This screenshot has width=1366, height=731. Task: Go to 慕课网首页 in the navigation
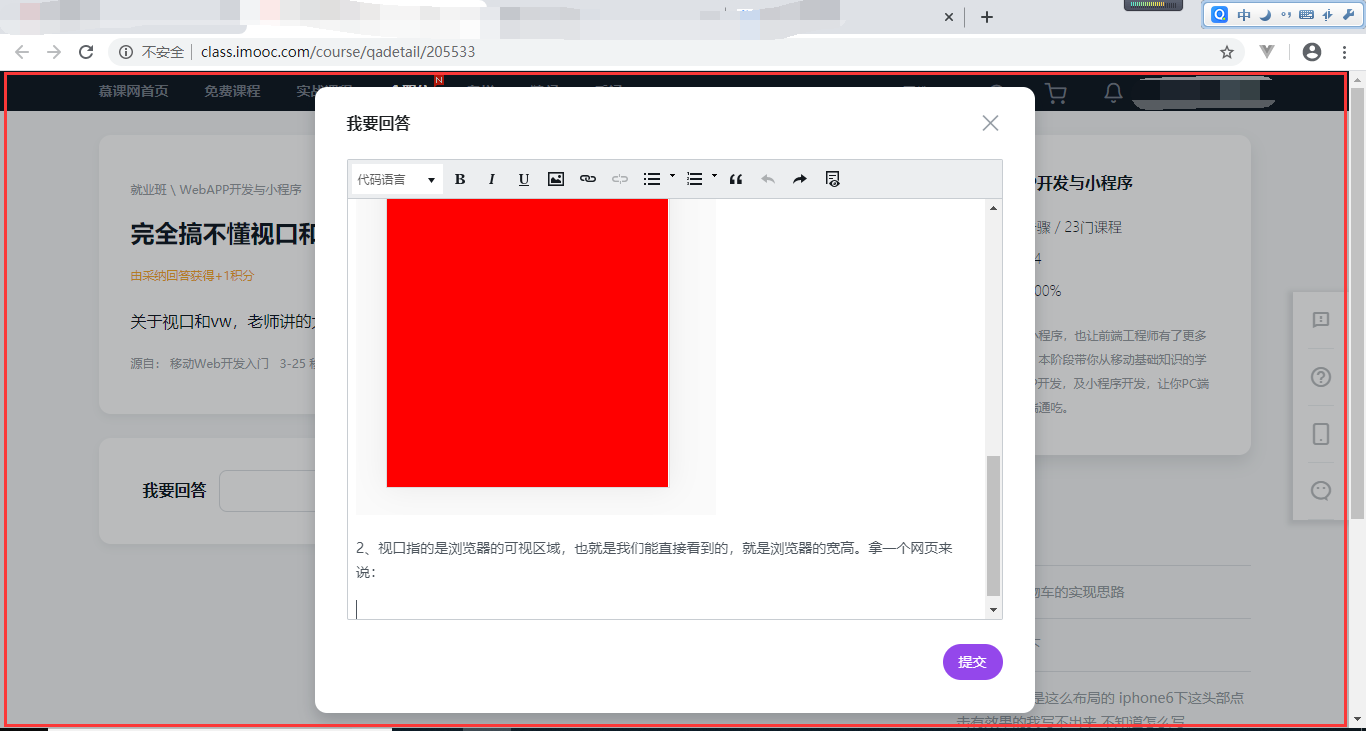tap(134, 91)
